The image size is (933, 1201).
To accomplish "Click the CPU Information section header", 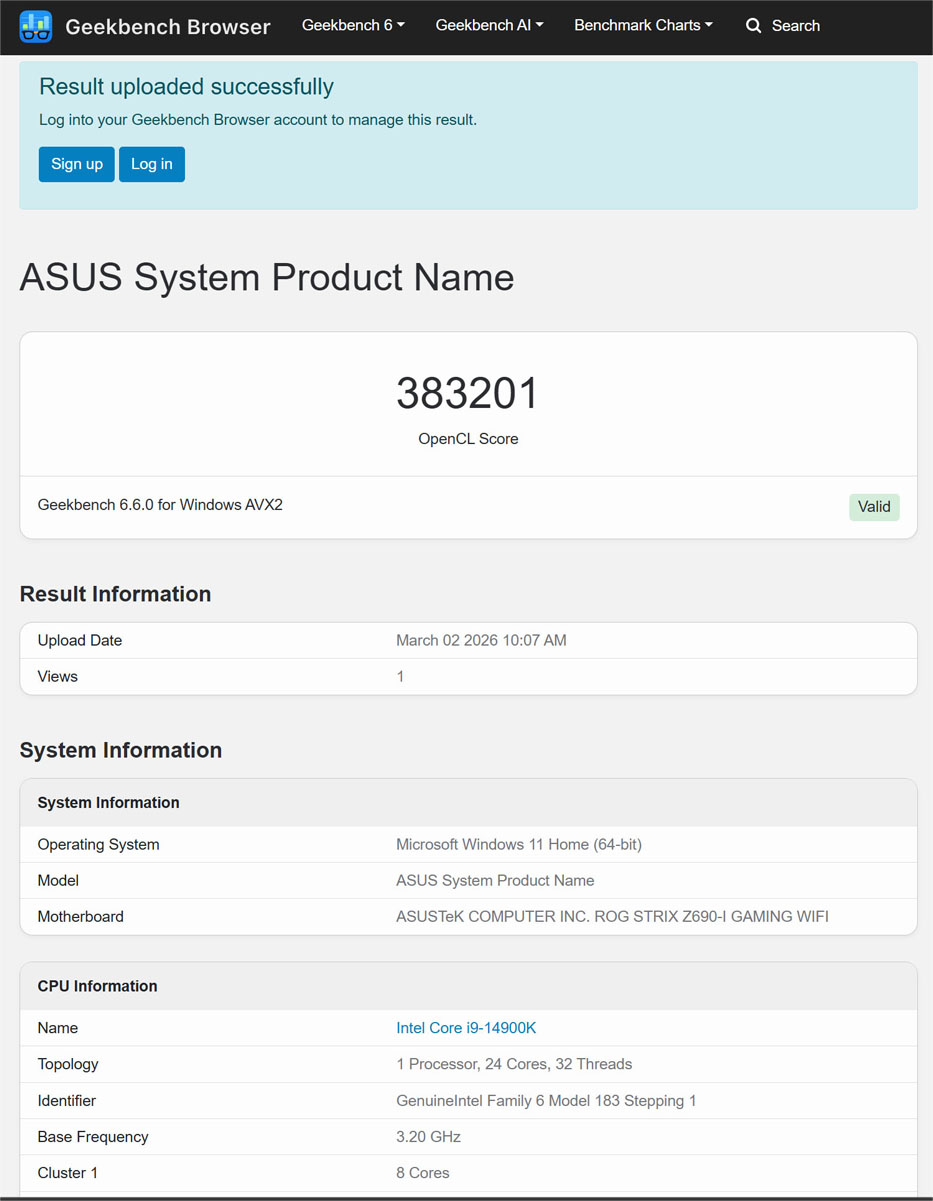I will coord(98,986).
